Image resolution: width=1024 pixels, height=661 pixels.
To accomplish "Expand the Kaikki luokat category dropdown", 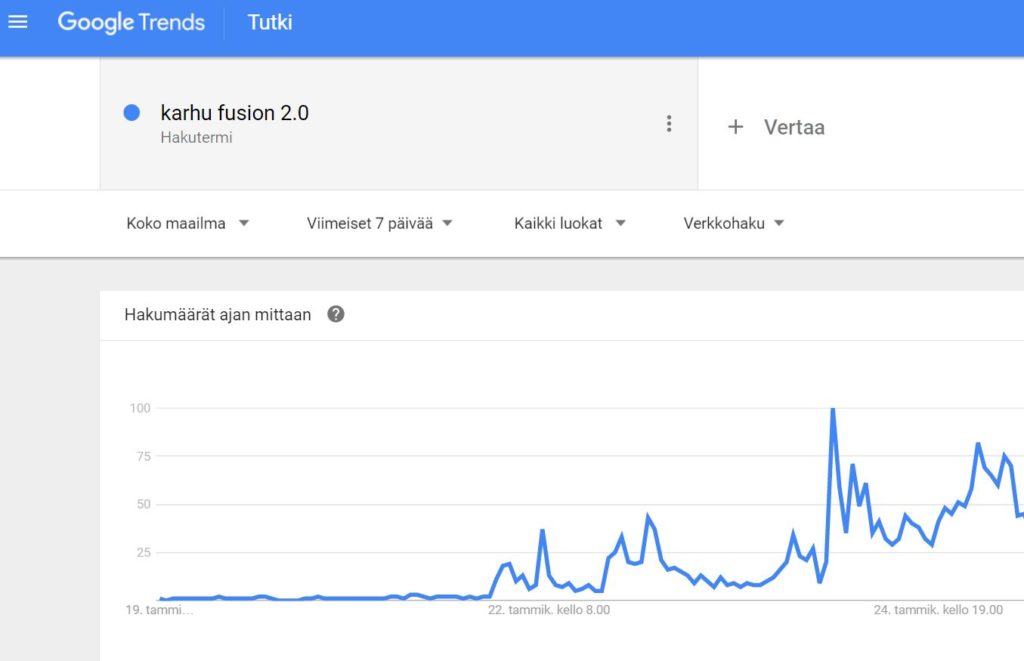I will tap(569, 223).
